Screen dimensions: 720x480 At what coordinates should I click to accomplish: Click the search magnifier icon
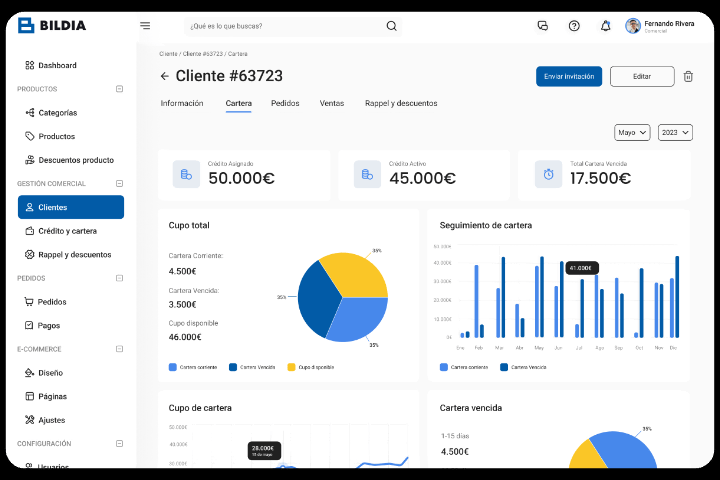coord(391,26)
